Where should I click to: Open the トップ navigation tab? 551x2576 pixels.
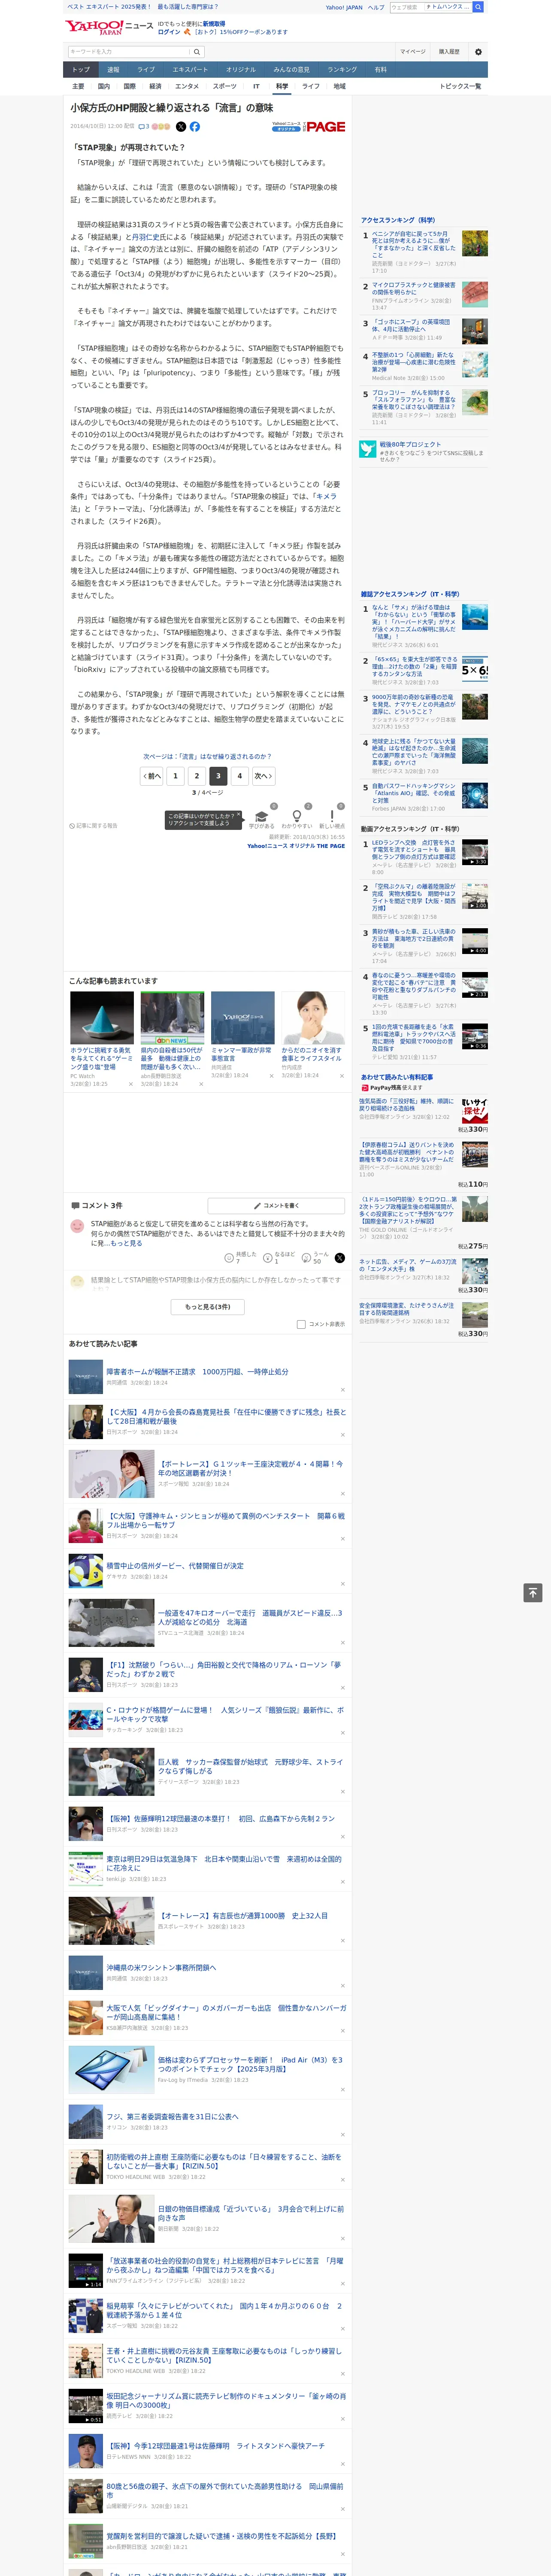click(81, 70)
